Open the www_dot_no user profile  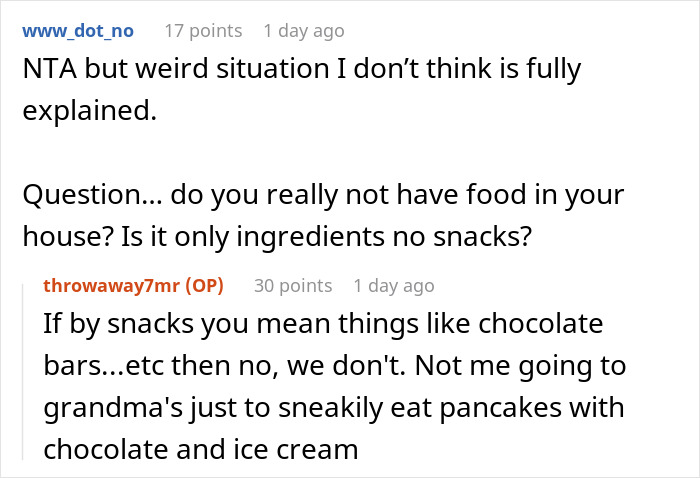(x=77, y=30)
